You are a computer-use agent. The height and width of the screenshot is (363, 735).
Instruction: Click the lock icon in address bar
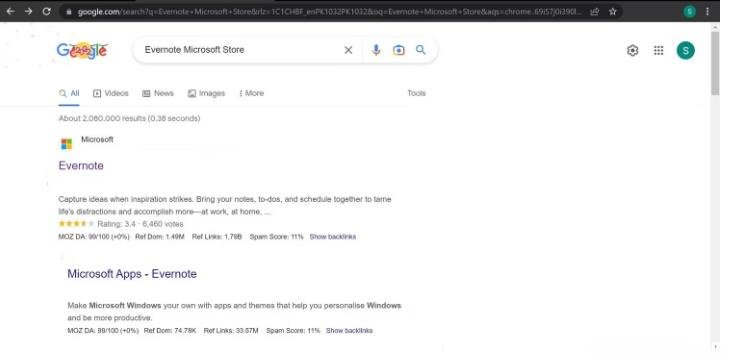coord(69,12)
